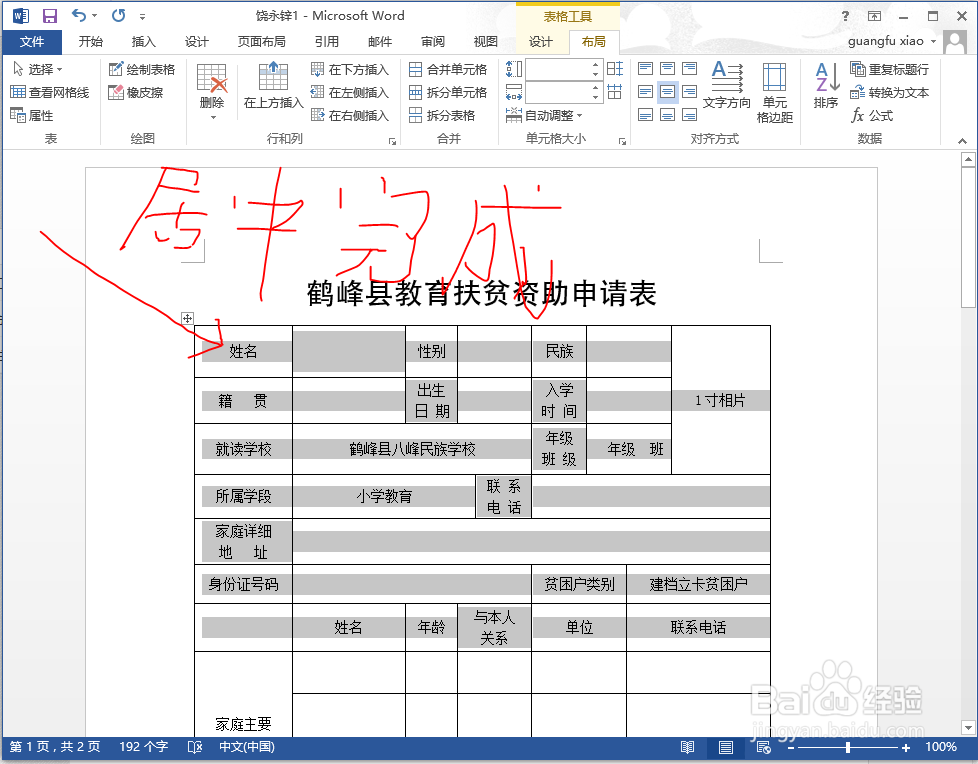The image size is (978, 764).
Task: Click distribute rows evenly icon
Action: [615, 69]
